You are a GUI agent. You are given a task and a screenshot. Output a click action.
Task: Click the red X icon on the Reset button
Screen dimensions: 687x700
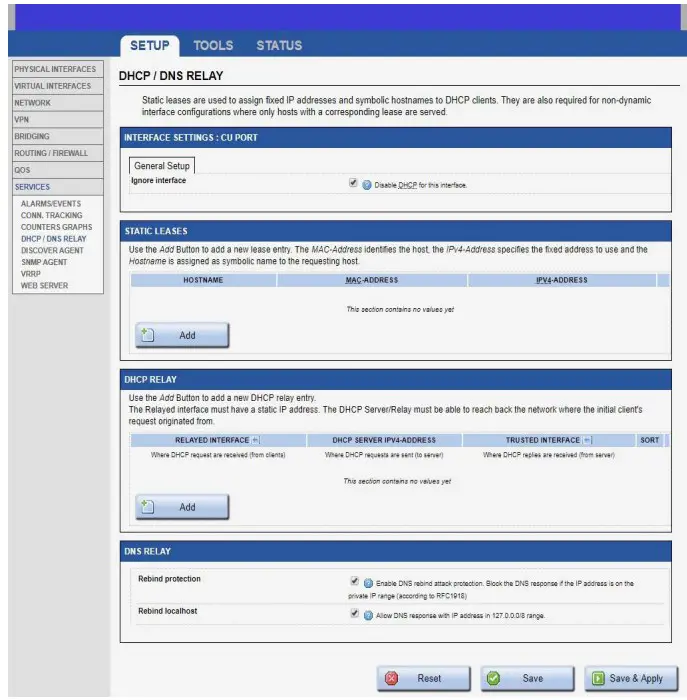click(x=391, y=678)
